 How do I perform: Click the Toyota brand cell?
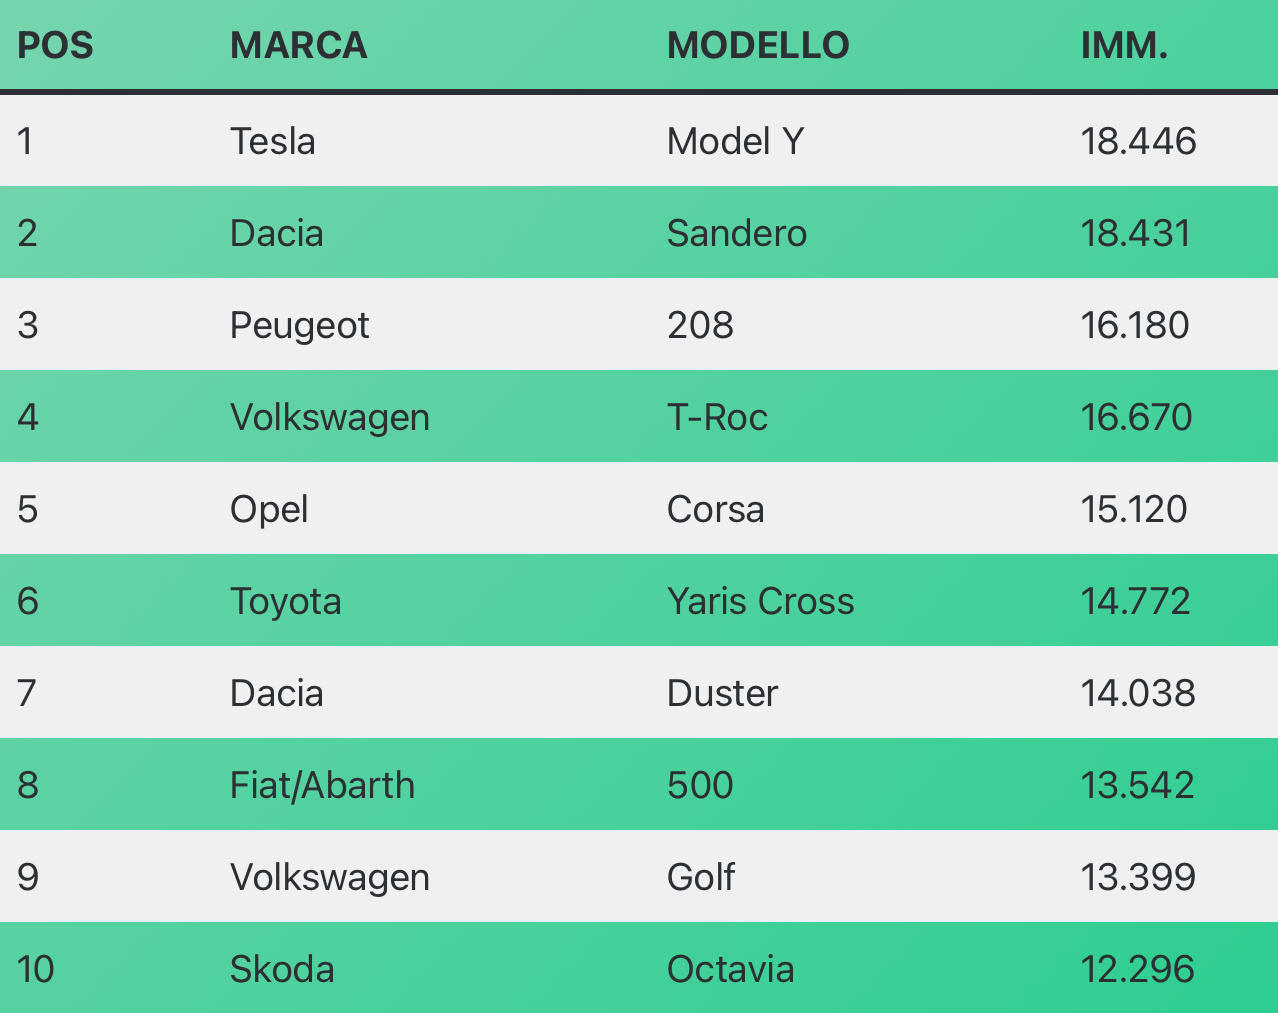[x=286, y=602]
